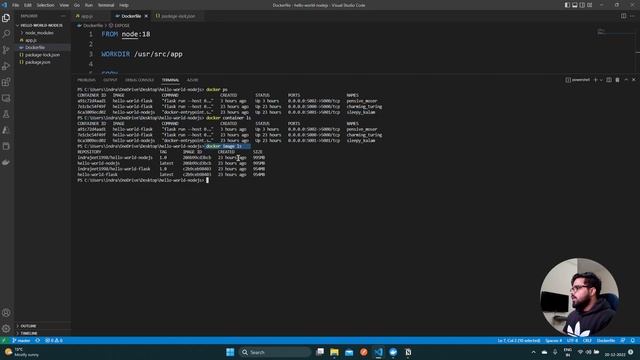Open the Accounts menu icon
Screen dimensions: 640x360
[x=6, y=313]
